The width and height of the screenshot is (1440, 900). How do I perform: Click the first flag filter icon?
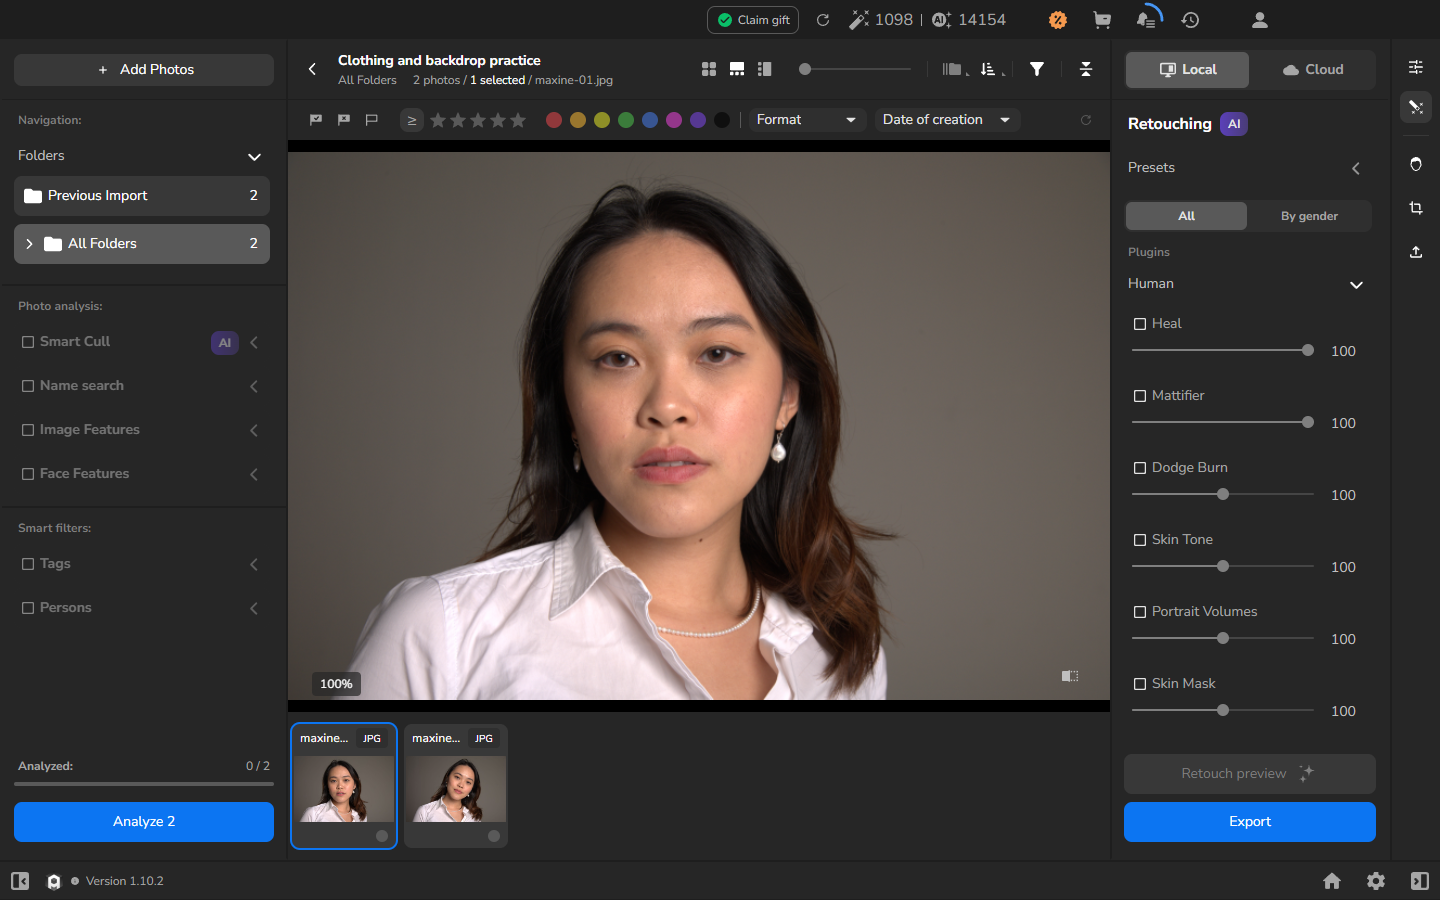pos(316,120)
